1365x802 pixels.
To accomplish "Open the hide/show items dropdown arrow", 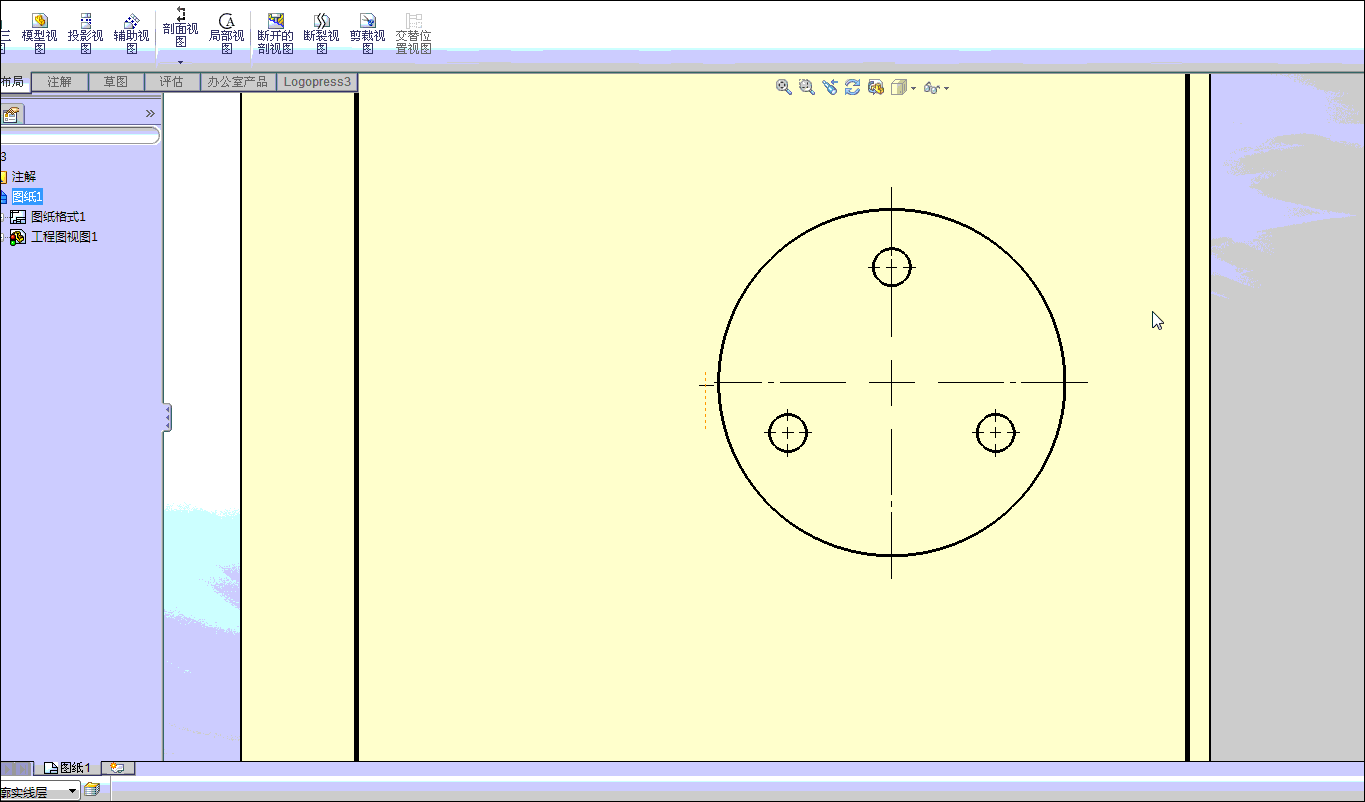I will click(x=946, y=89).
